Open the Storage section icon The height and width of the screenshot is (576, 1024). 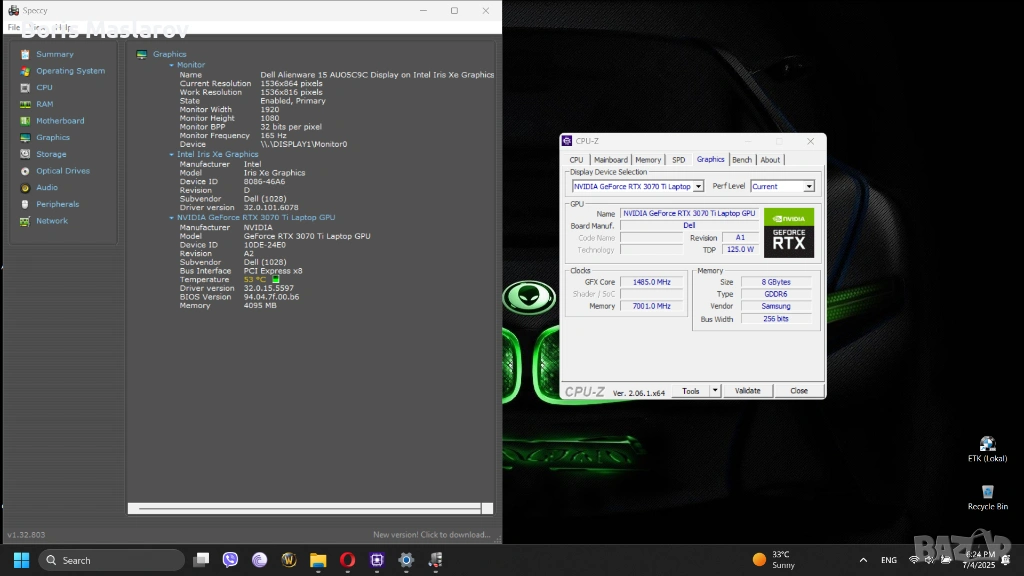click(x=25, y=154)
